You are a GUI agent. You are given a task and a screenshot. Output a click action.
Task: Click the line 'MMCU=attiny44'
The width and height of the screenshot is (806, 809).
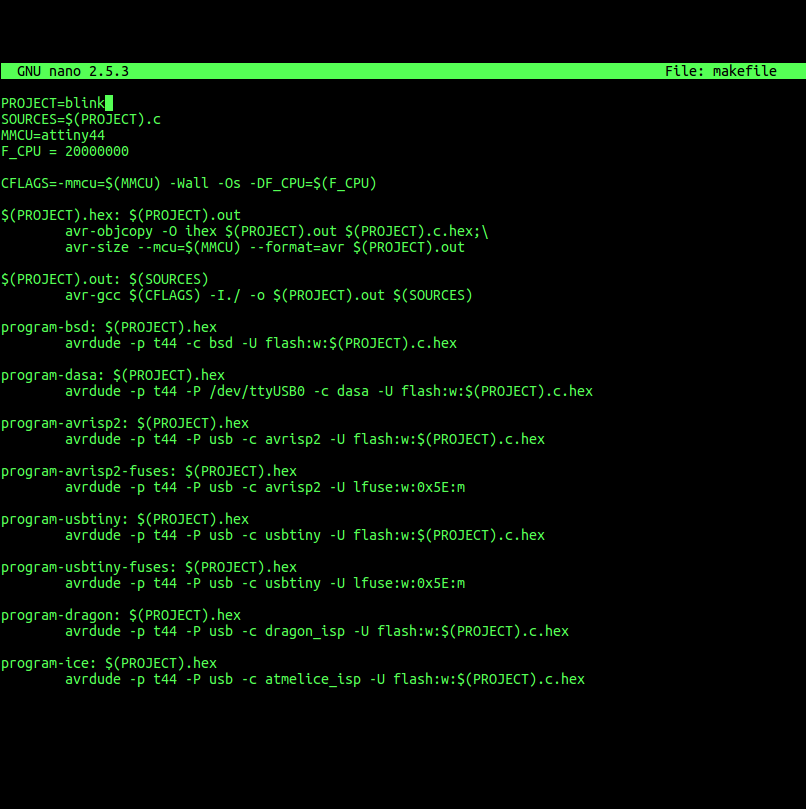tap(53, 135)
